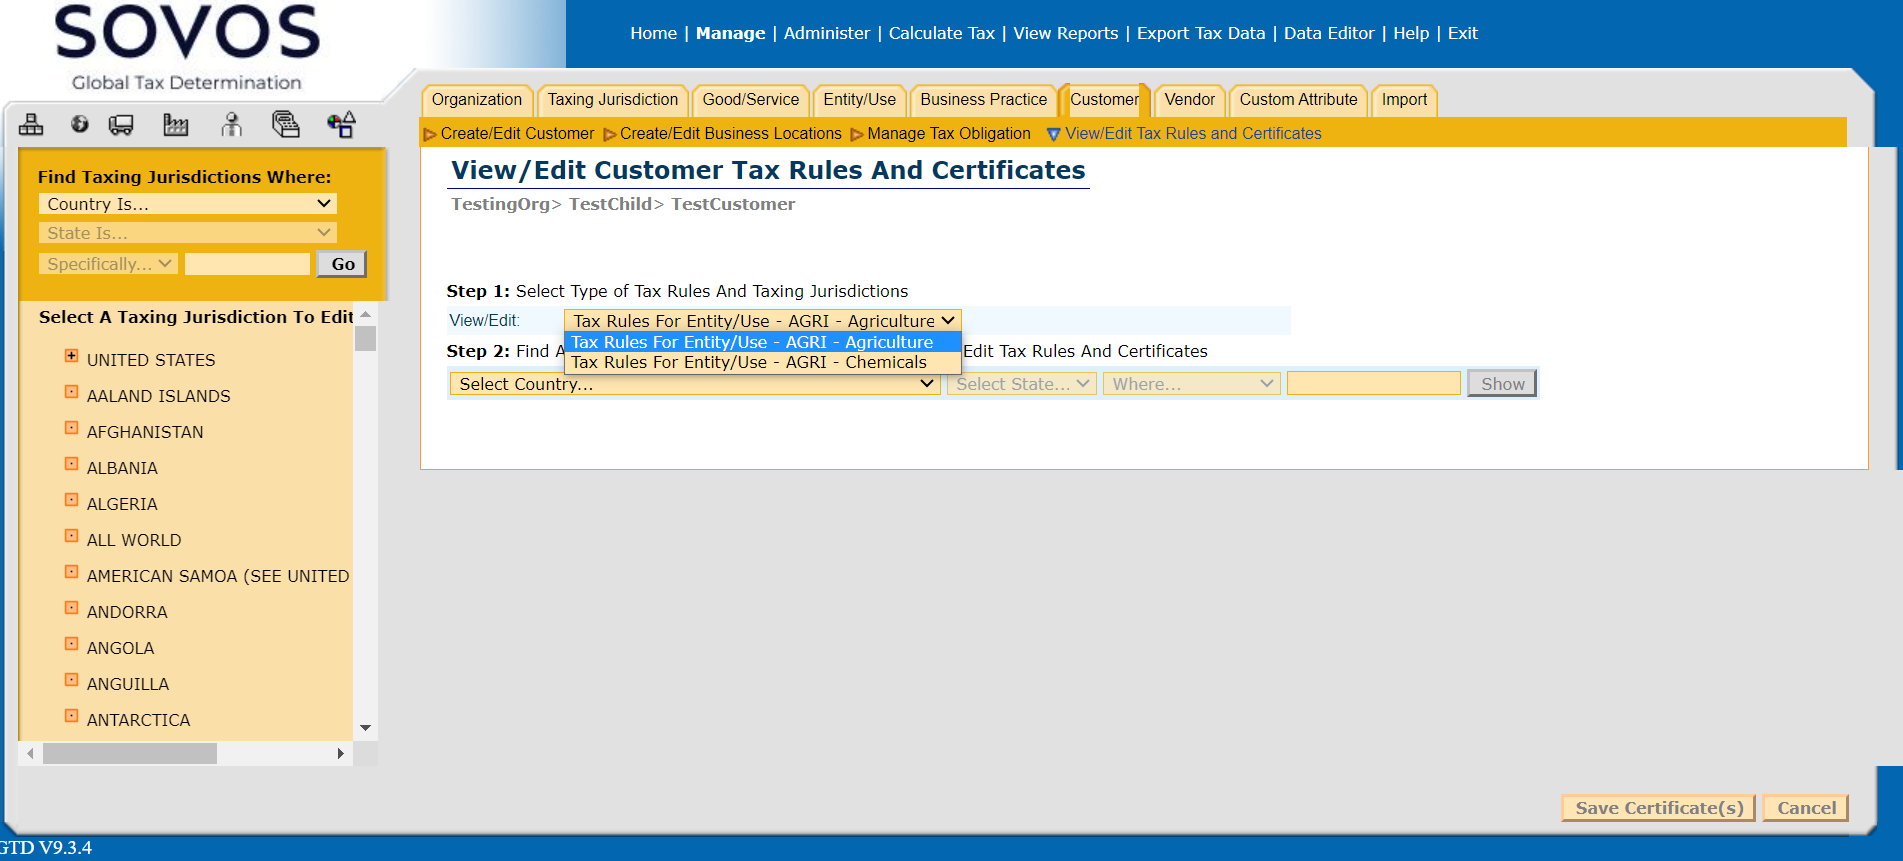
Task: Click the person icon in left toolbar
Action: tap(232, 124)
